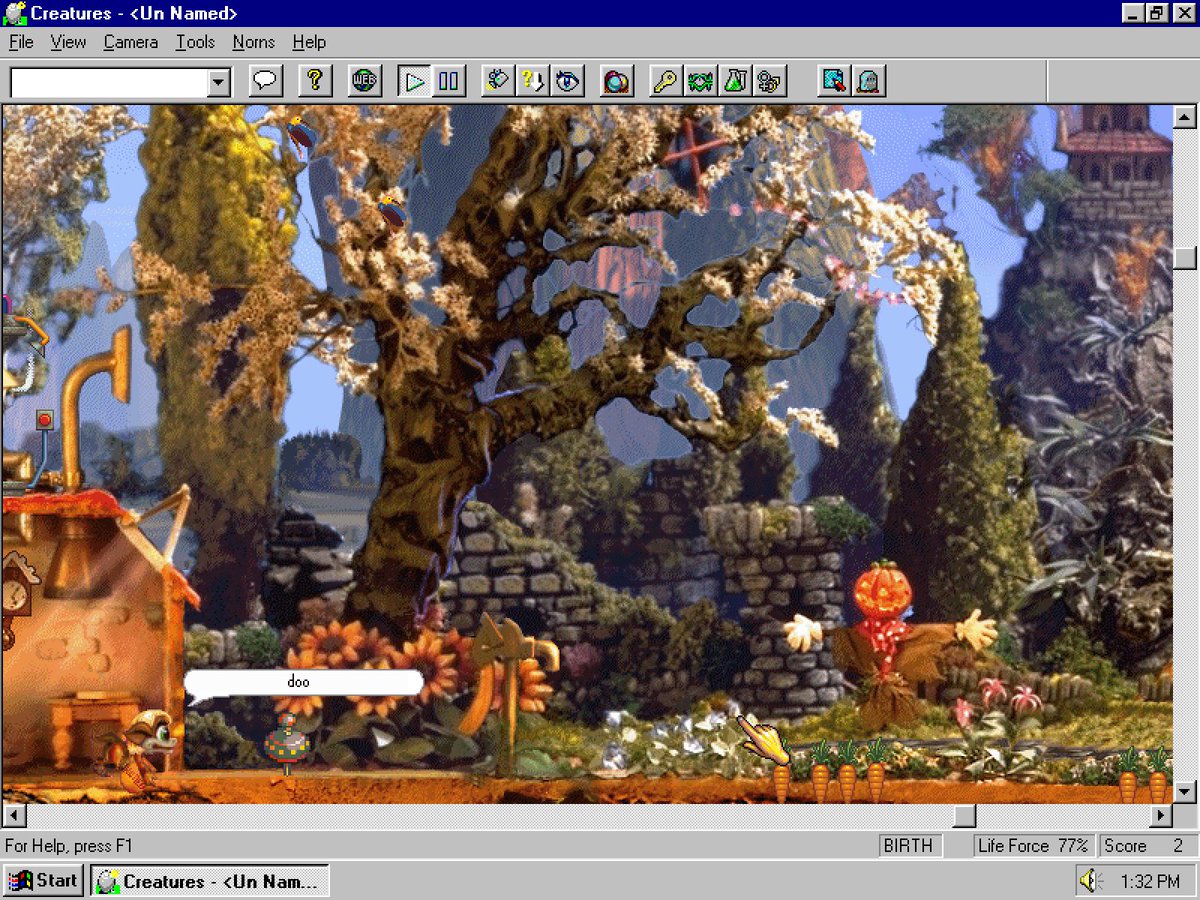Image resolution: width=1200 pixels, height=900 pixels.
Task: Pause the game with the toolbar pause button
Action: tap(448, 81)
